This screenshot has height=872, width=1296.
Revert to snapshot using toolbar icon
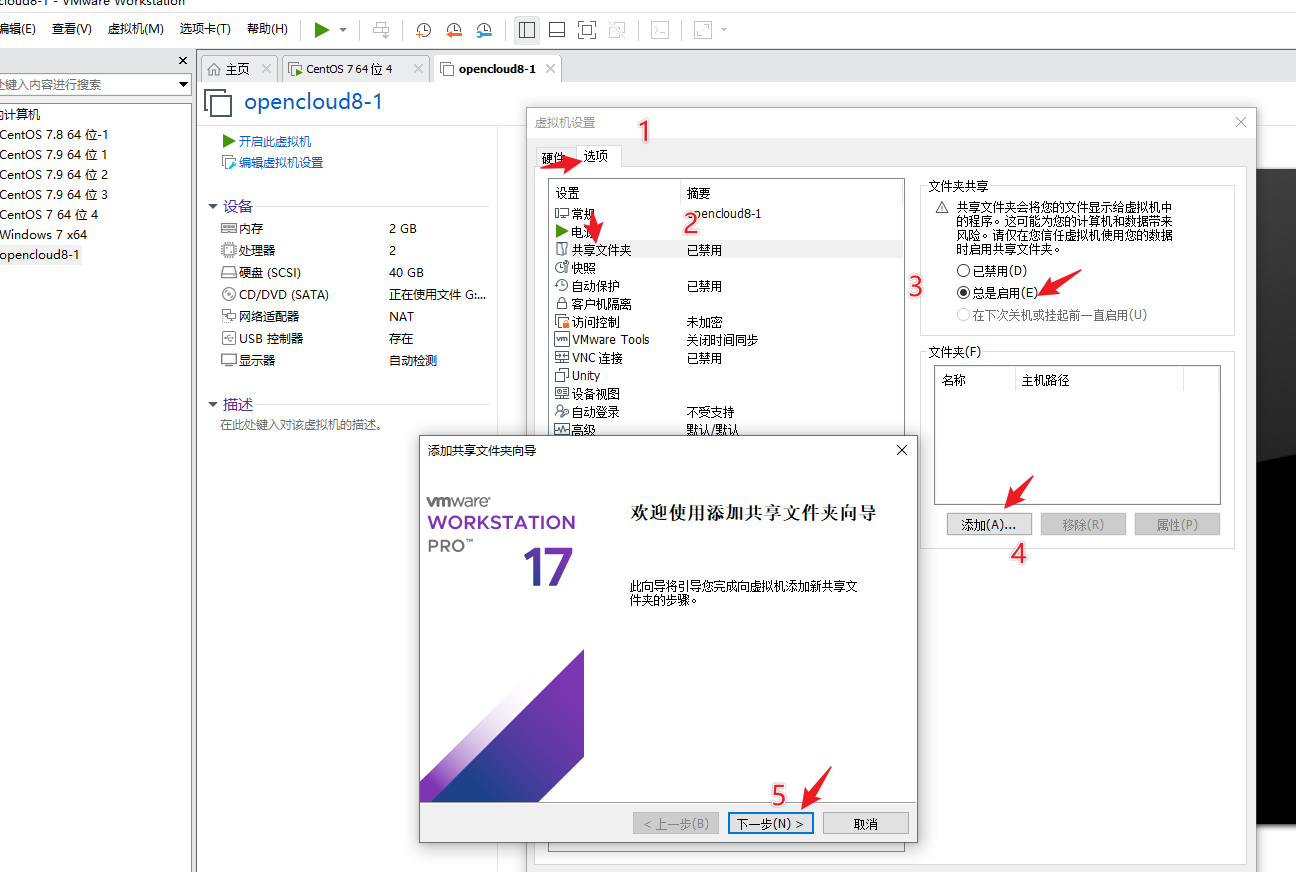(454, 30)
